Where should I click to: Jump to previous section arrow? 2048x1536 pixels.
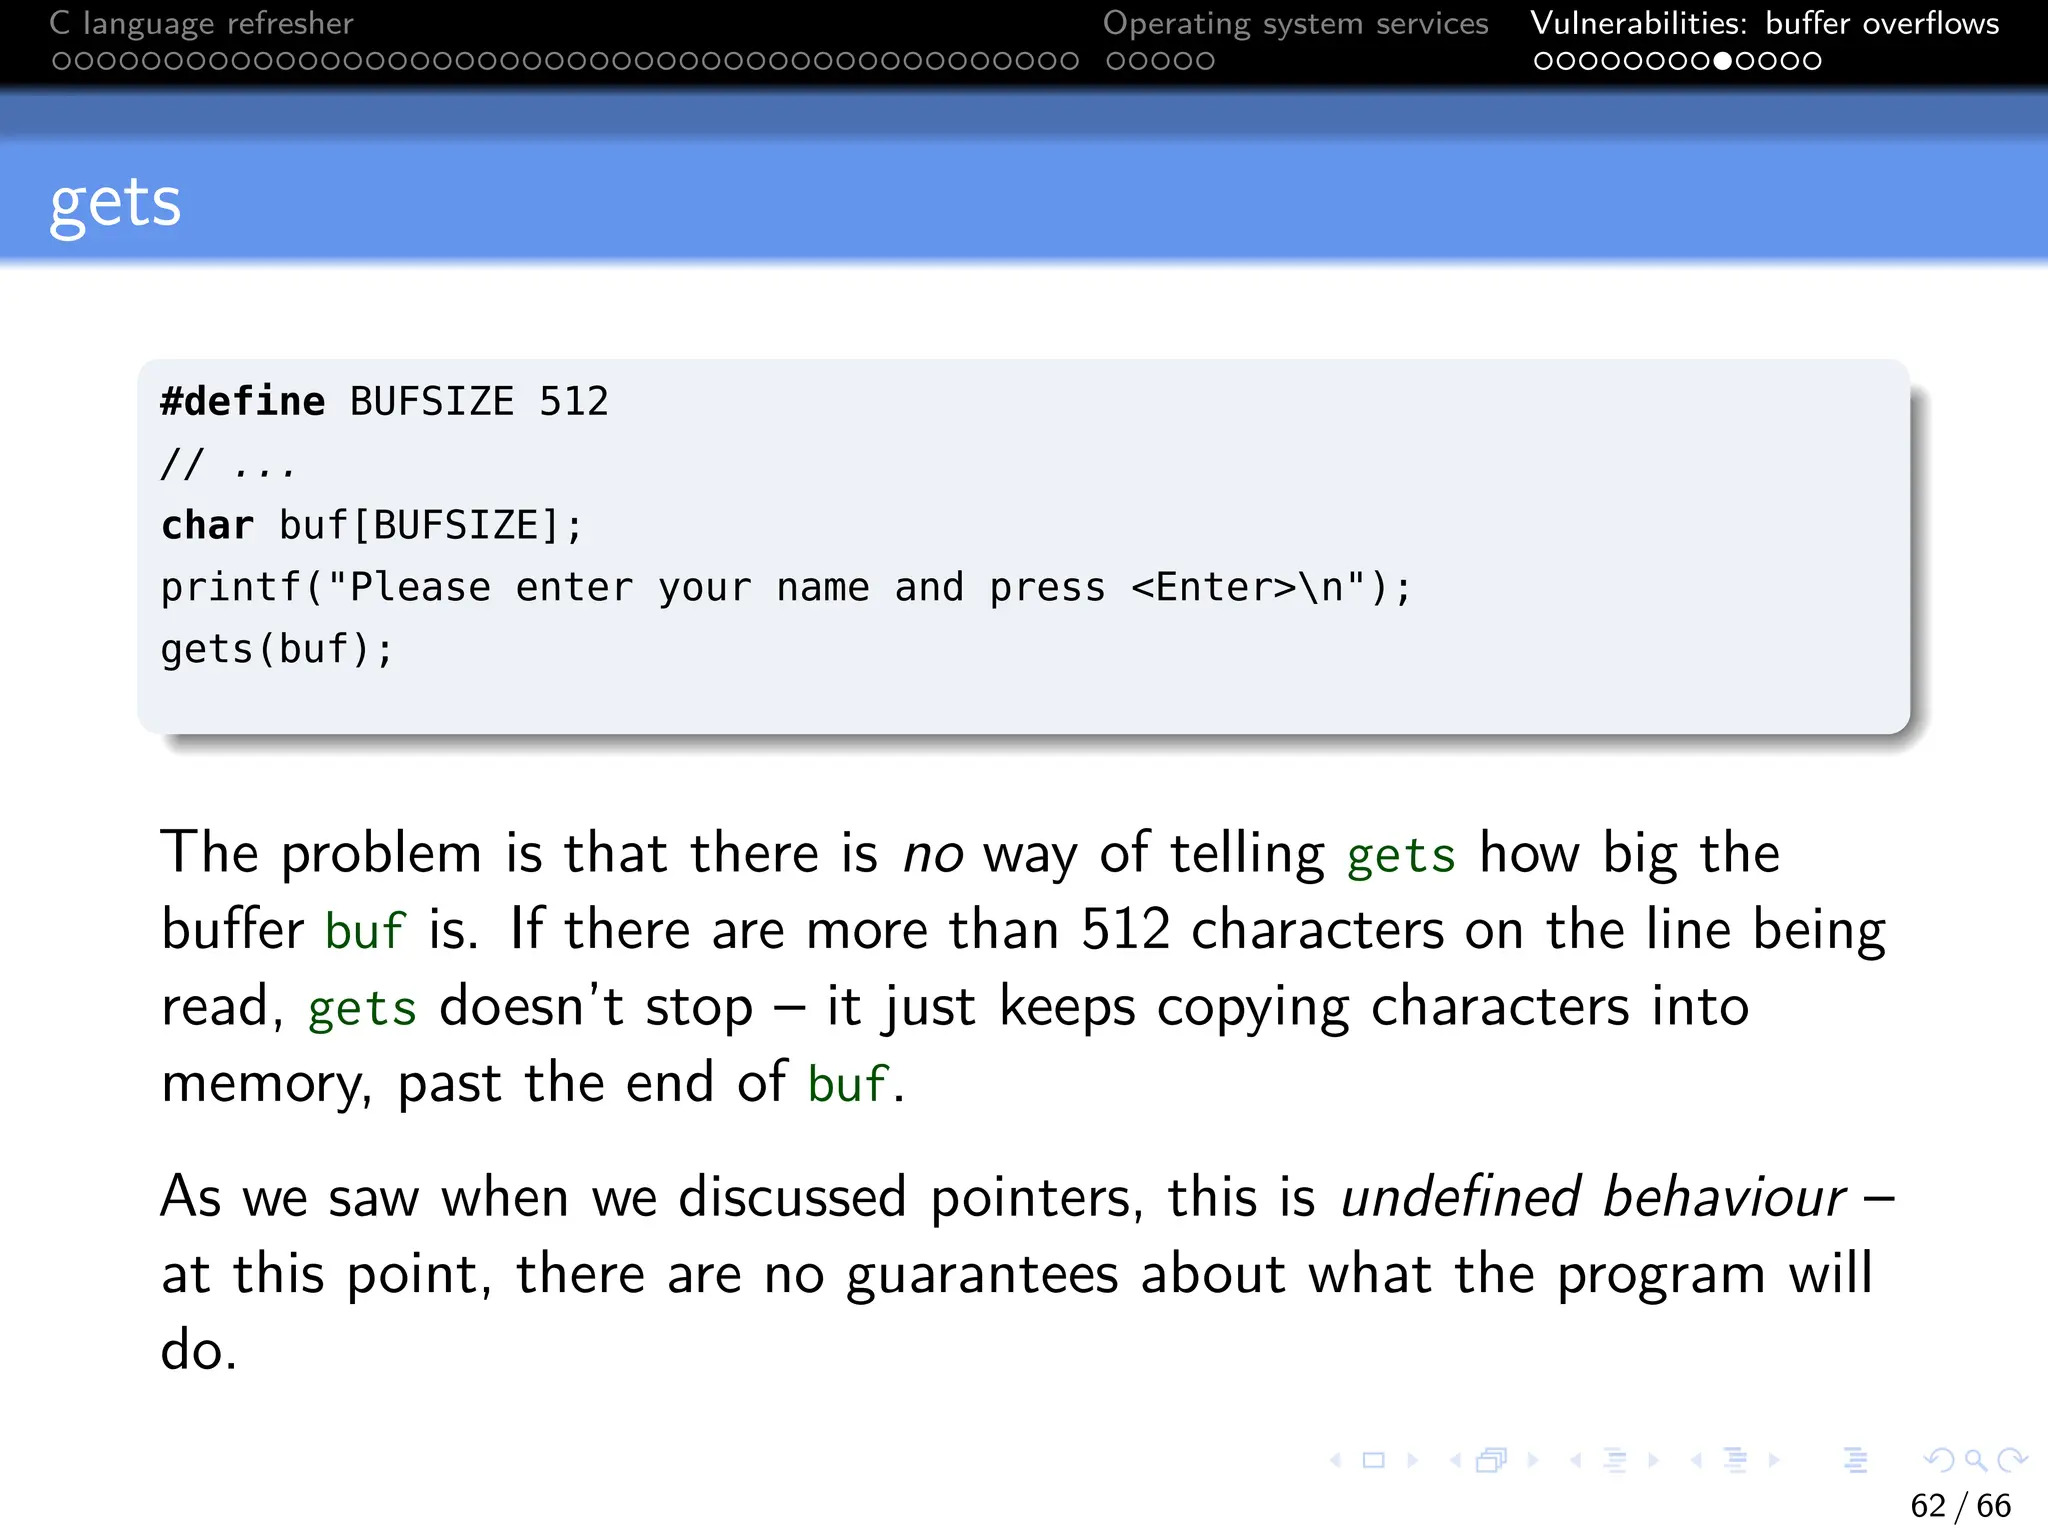(1697, 1461)
